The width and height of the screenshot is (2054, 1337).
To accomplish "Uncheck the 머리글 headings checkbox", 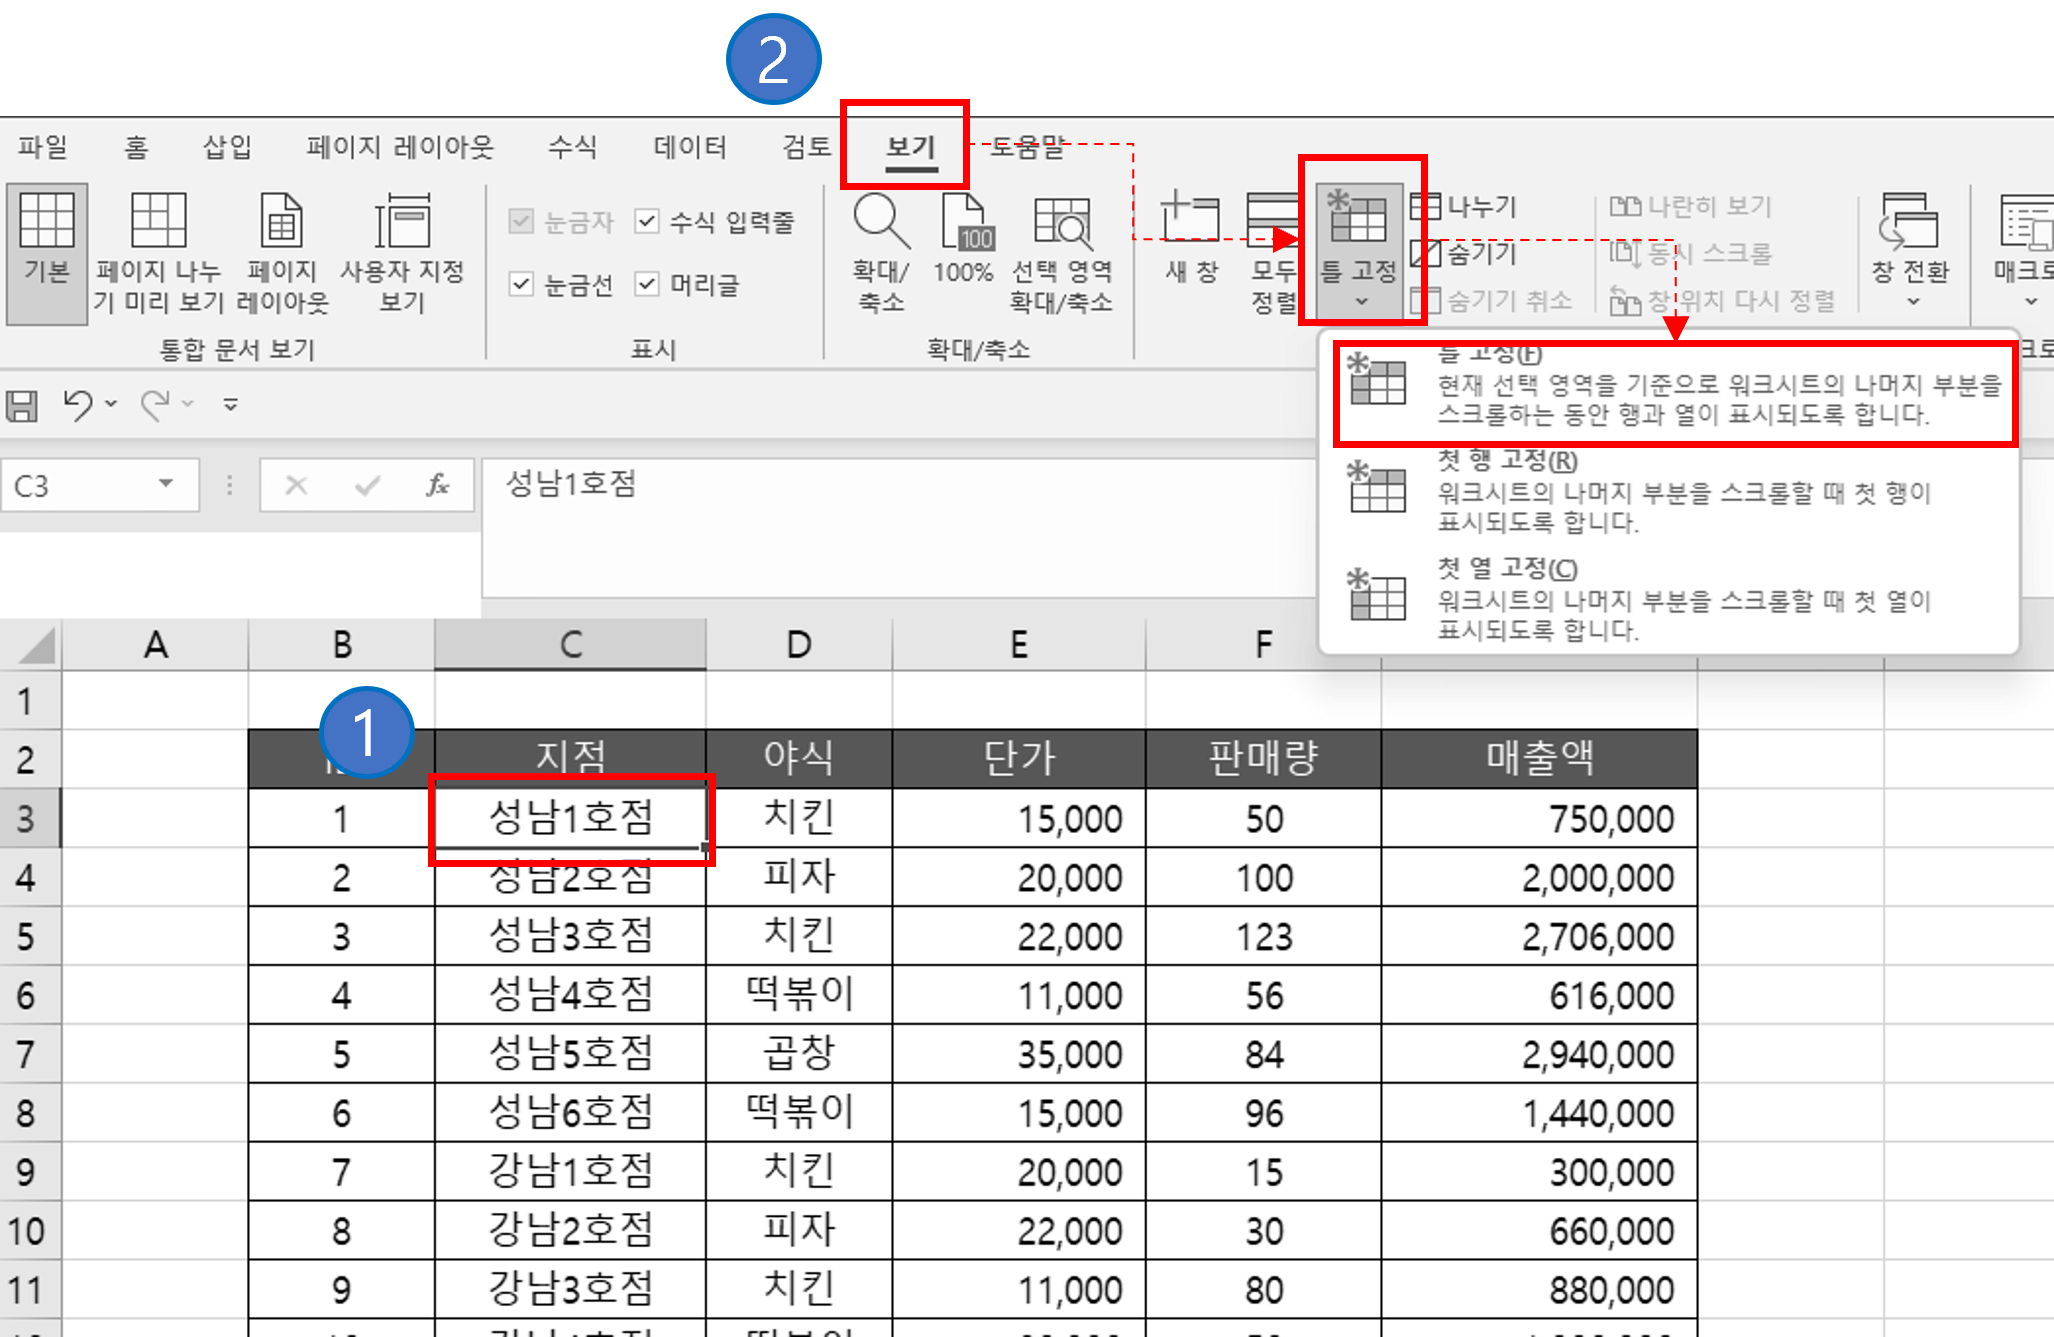I will tap(648, 285).
